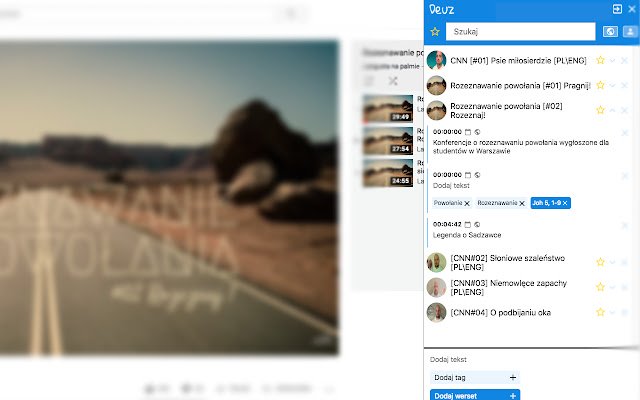Remove [CNN#02] Słoniowe szaleństwo entry

624,262
